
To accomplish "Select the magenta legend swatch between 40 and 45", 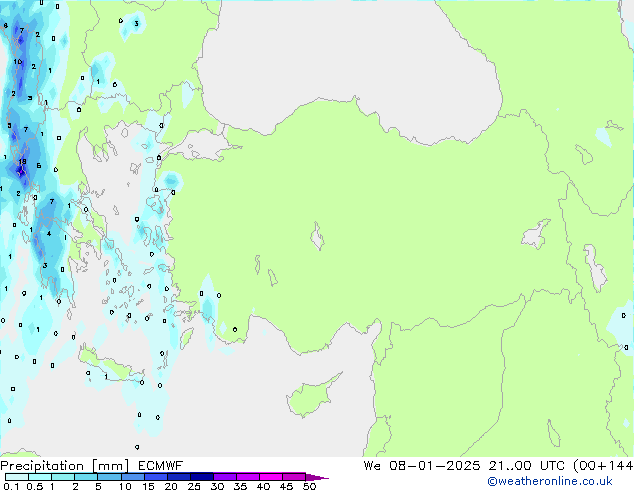I will [271, 477].
